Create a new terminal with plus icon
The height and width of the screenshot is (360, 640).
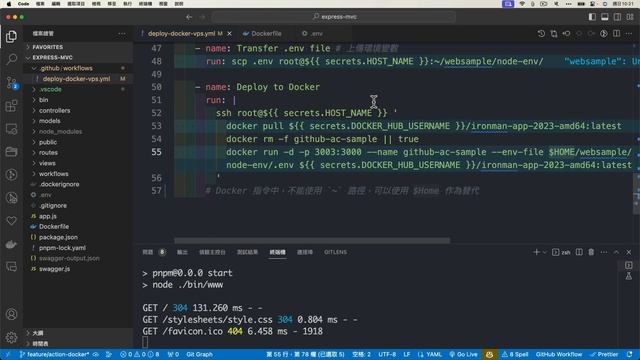tap(536, 252)
